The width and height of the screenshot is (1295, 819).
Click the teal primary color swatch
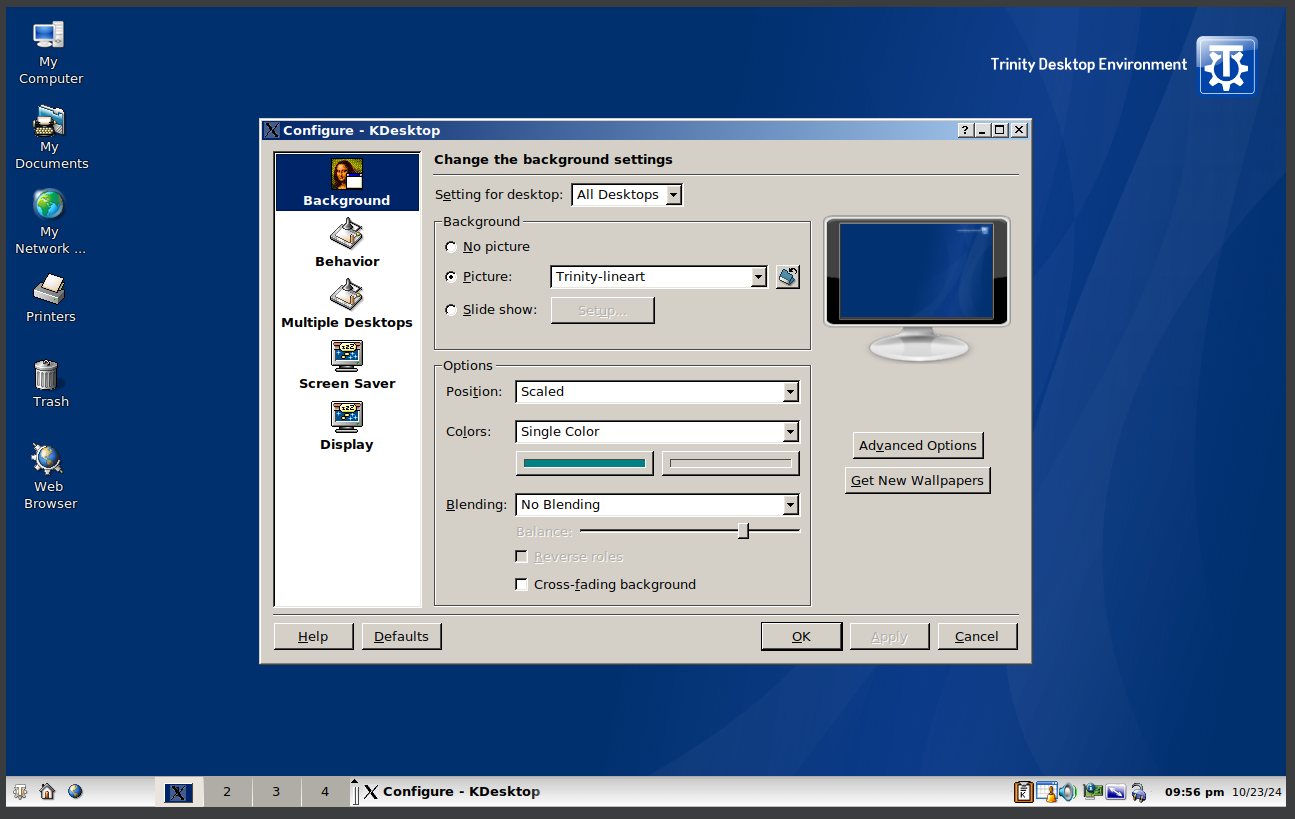point(584,463)
